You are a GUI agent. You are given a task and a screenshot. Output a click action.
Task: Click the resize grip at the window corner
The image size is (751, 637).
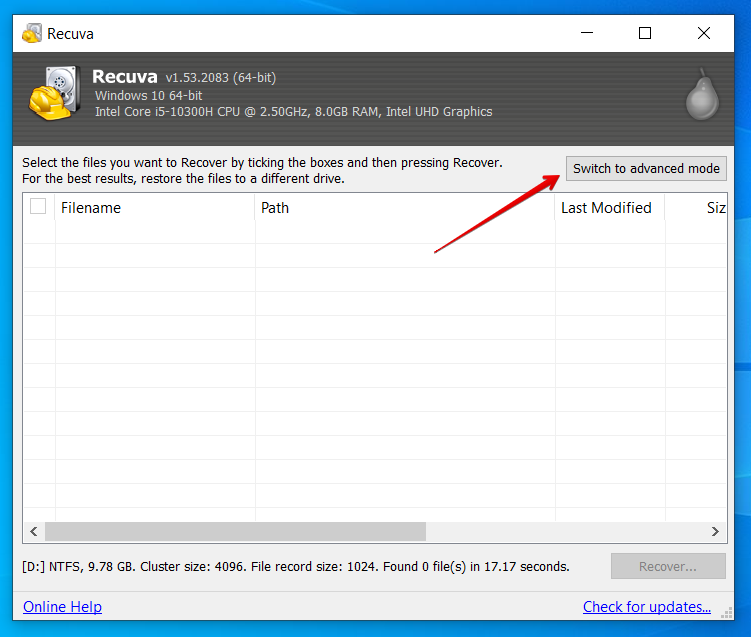727,613
